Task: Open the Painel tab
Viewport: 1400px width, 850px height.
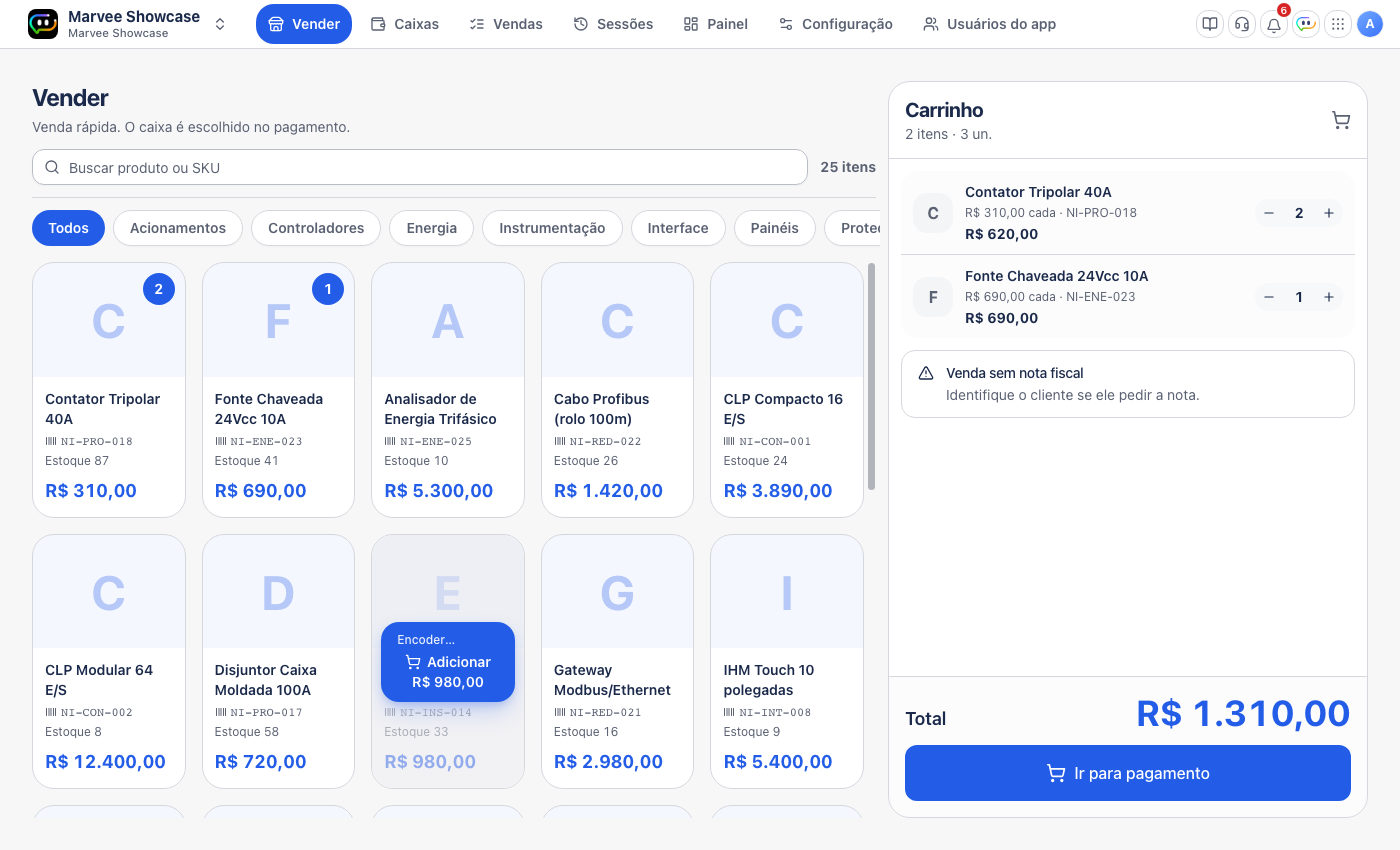Action: click(x=716, y=24)
